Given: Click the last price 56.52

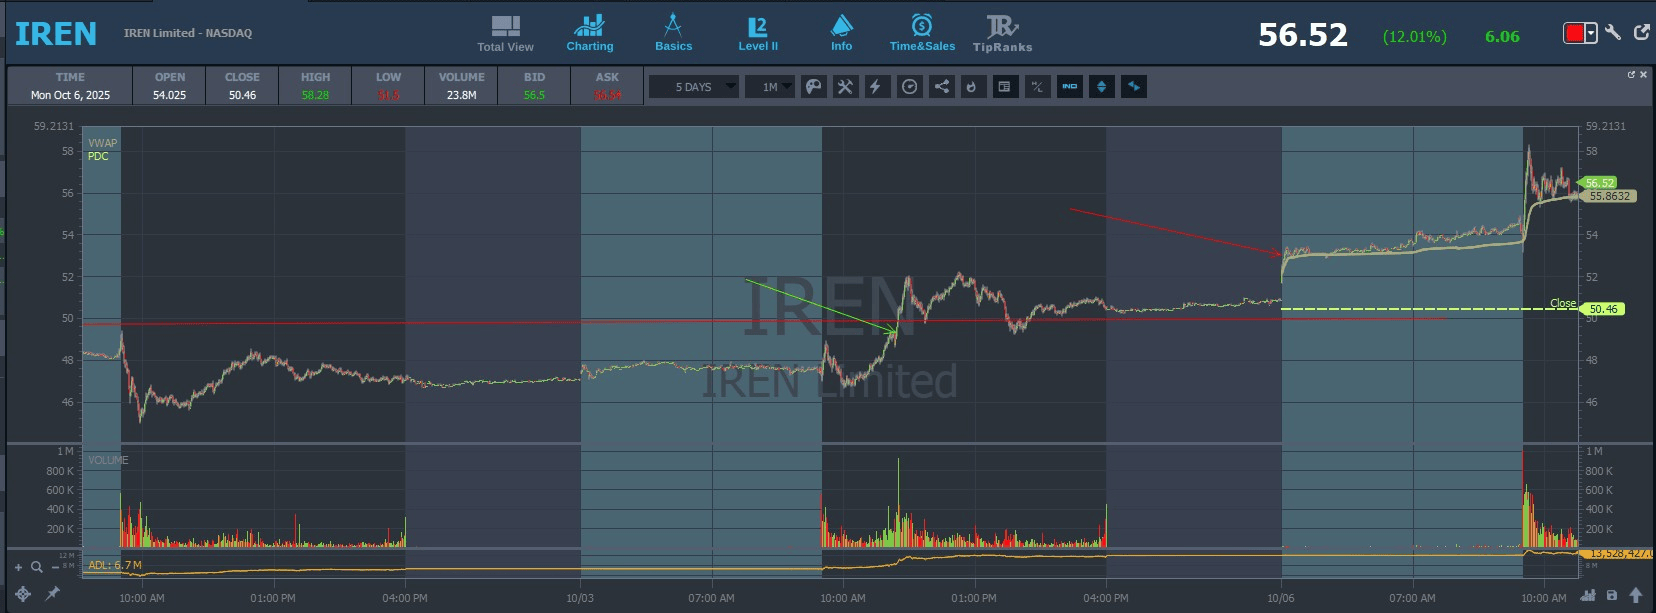Looking at the screenshot, I should tap(1303, 35).
